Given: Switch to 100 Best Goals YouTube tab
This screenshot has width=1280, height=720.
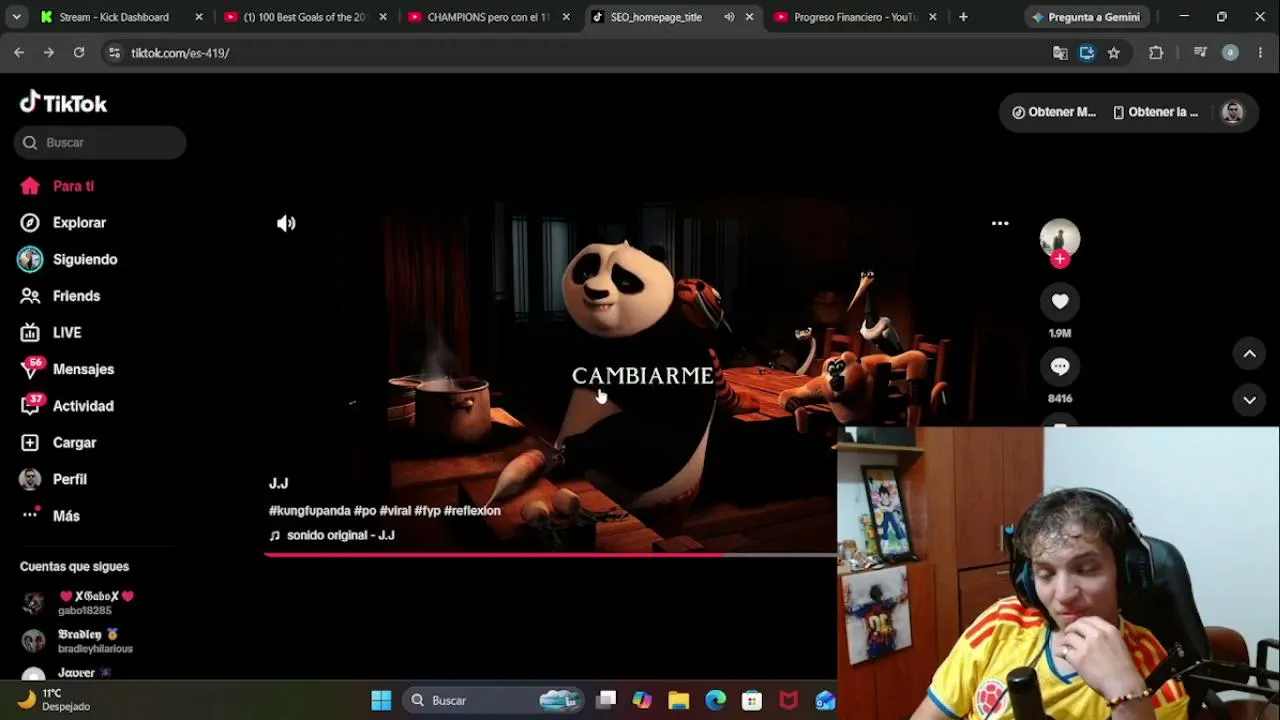Looking at the screenshot, I should pyautogui.click(x=305, y=17).
